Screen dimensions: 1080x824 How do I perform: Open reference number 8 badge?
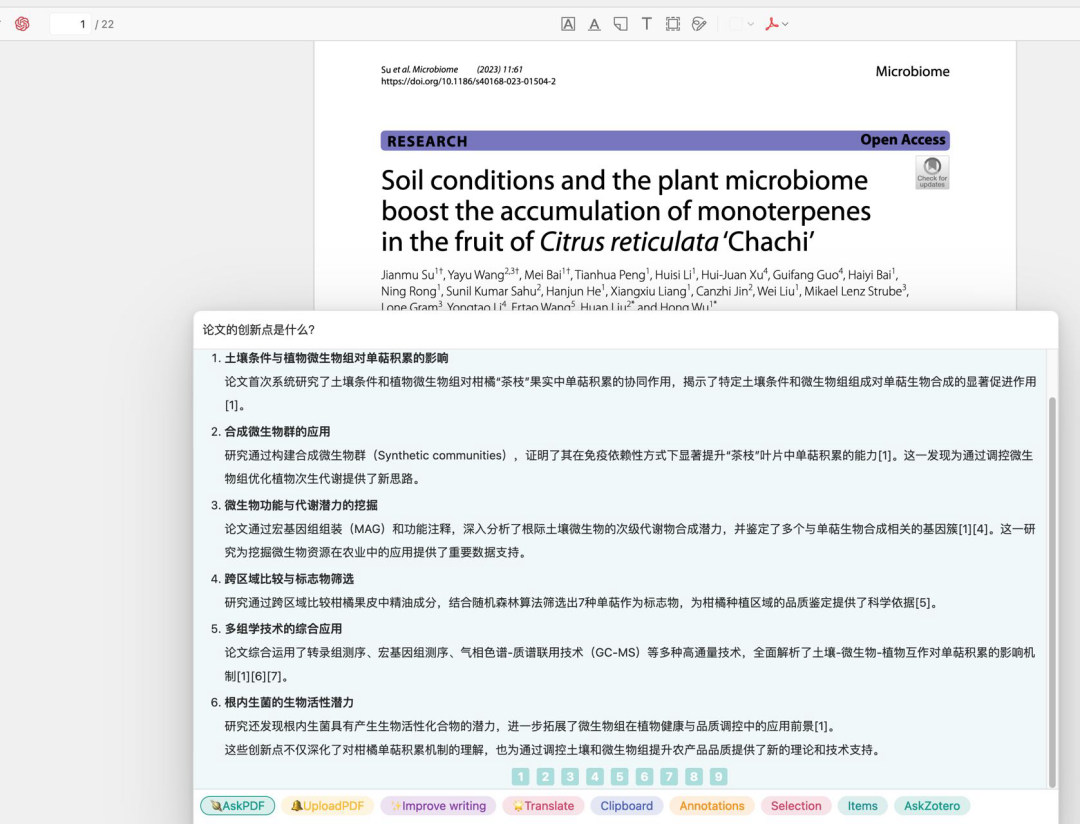pos(694,776)
